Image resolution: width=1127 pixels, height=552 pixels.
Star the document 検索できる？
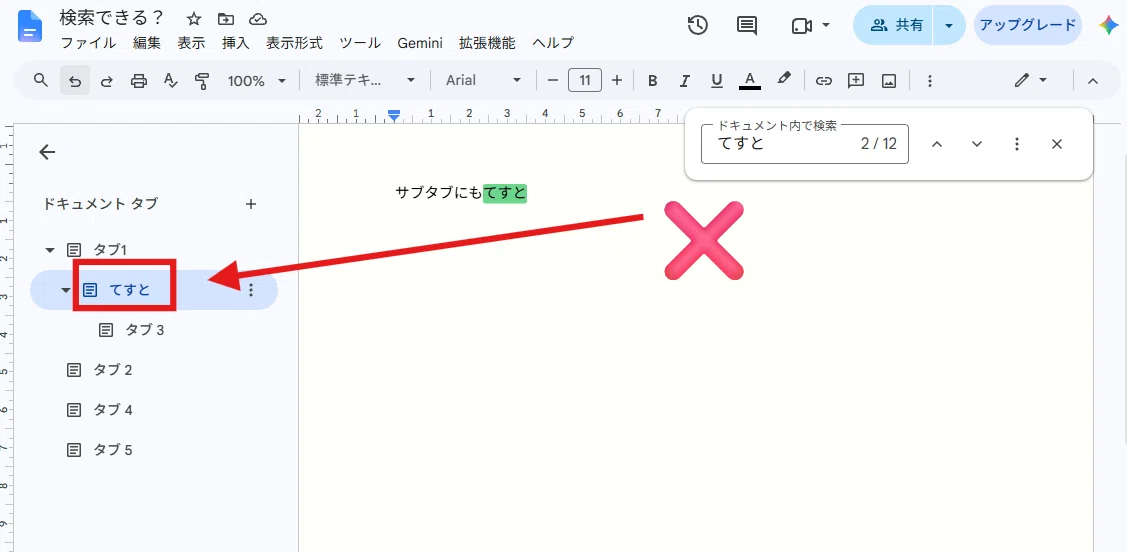tap(193, 19)
